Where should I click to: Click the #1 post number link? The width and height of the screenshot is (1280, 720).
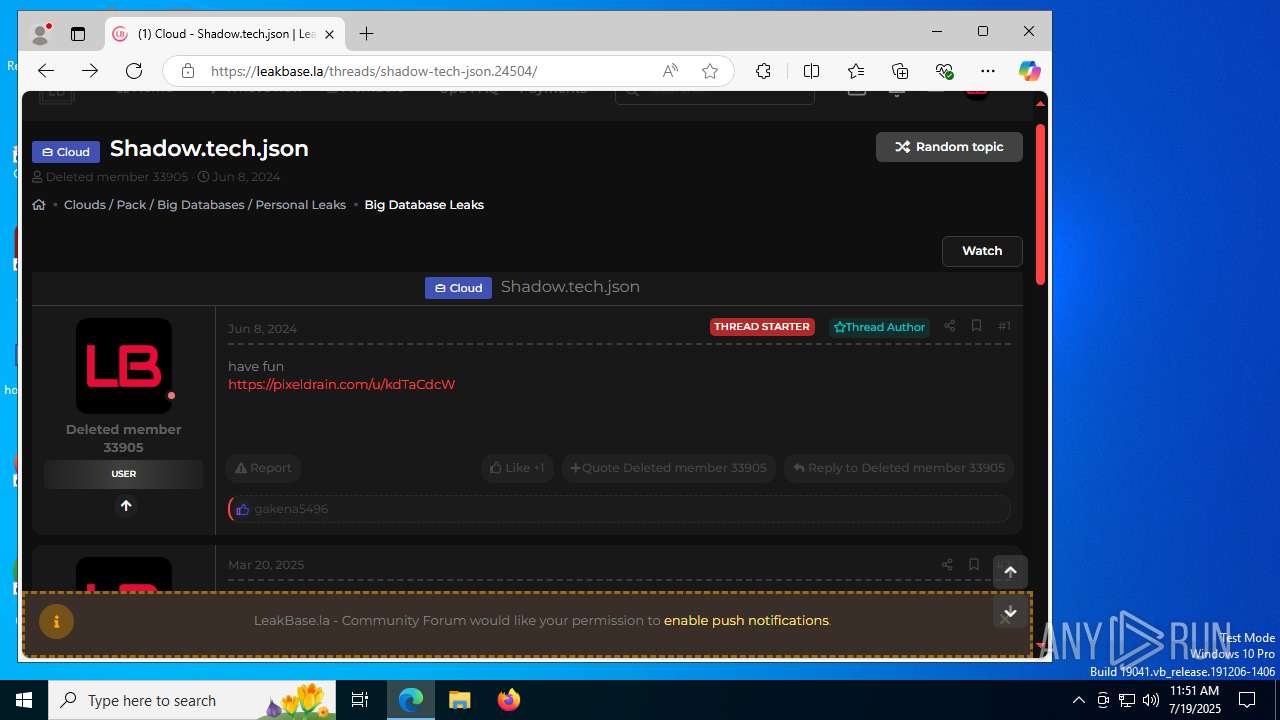pyautogui.click(x=1004, y=326)
